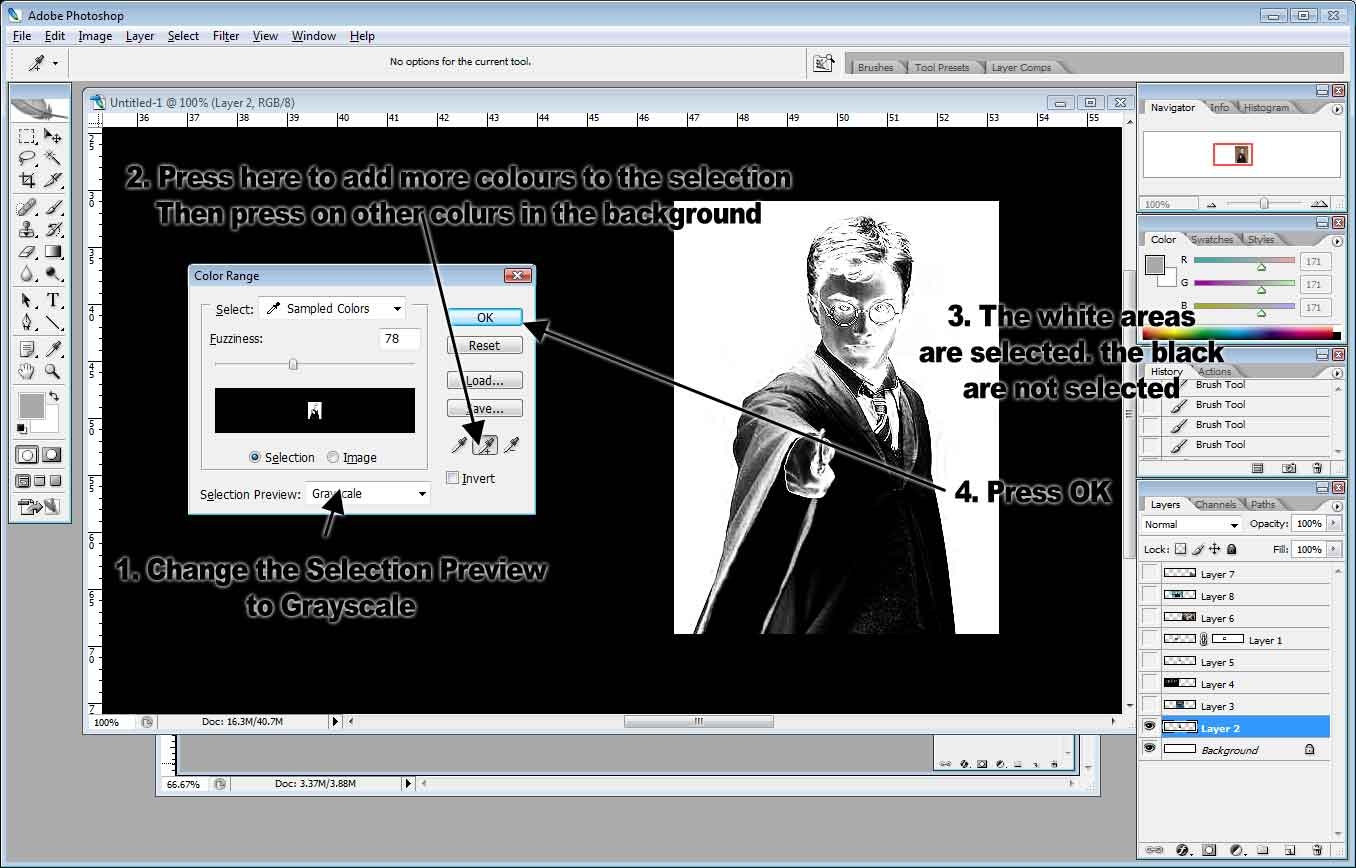Open Selection Preview Grayscale dropdown
The width and height of the screenshot is (1356, 868).
coord(367,493)
